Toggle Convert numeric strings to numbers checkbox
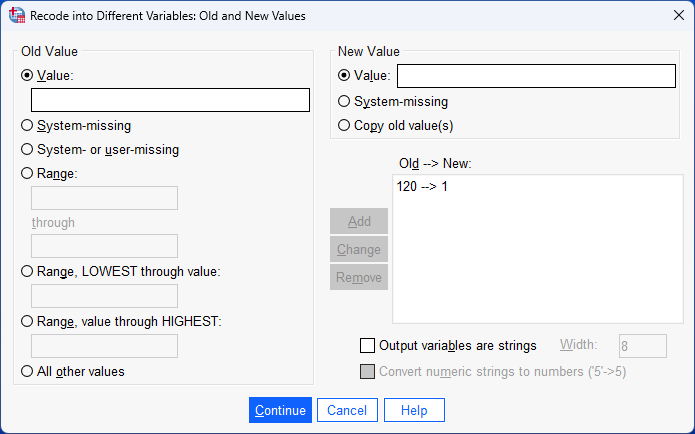Image resolution: width=695 pixels, height=434 pixels. pos(367,373)
